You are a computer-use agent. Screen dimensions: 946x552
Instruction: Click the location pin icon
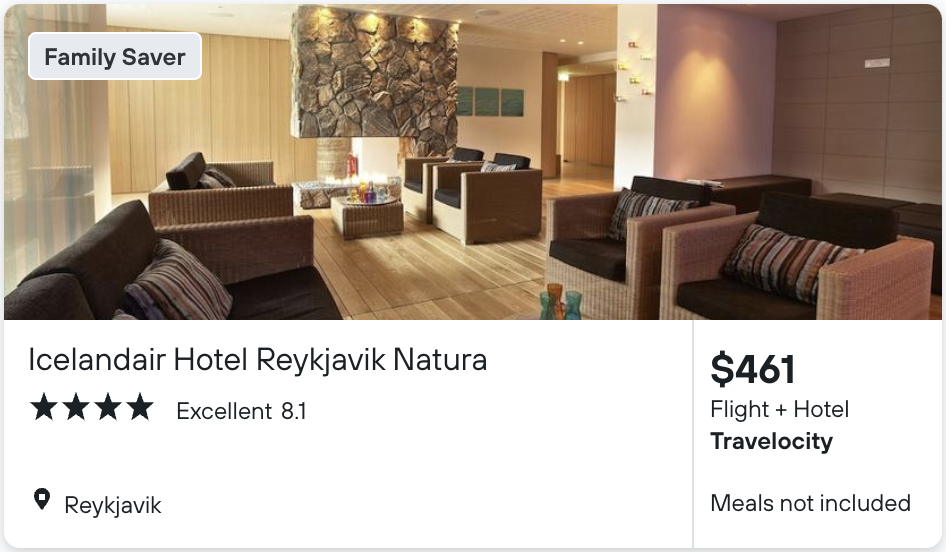click(x=42, y=500)
